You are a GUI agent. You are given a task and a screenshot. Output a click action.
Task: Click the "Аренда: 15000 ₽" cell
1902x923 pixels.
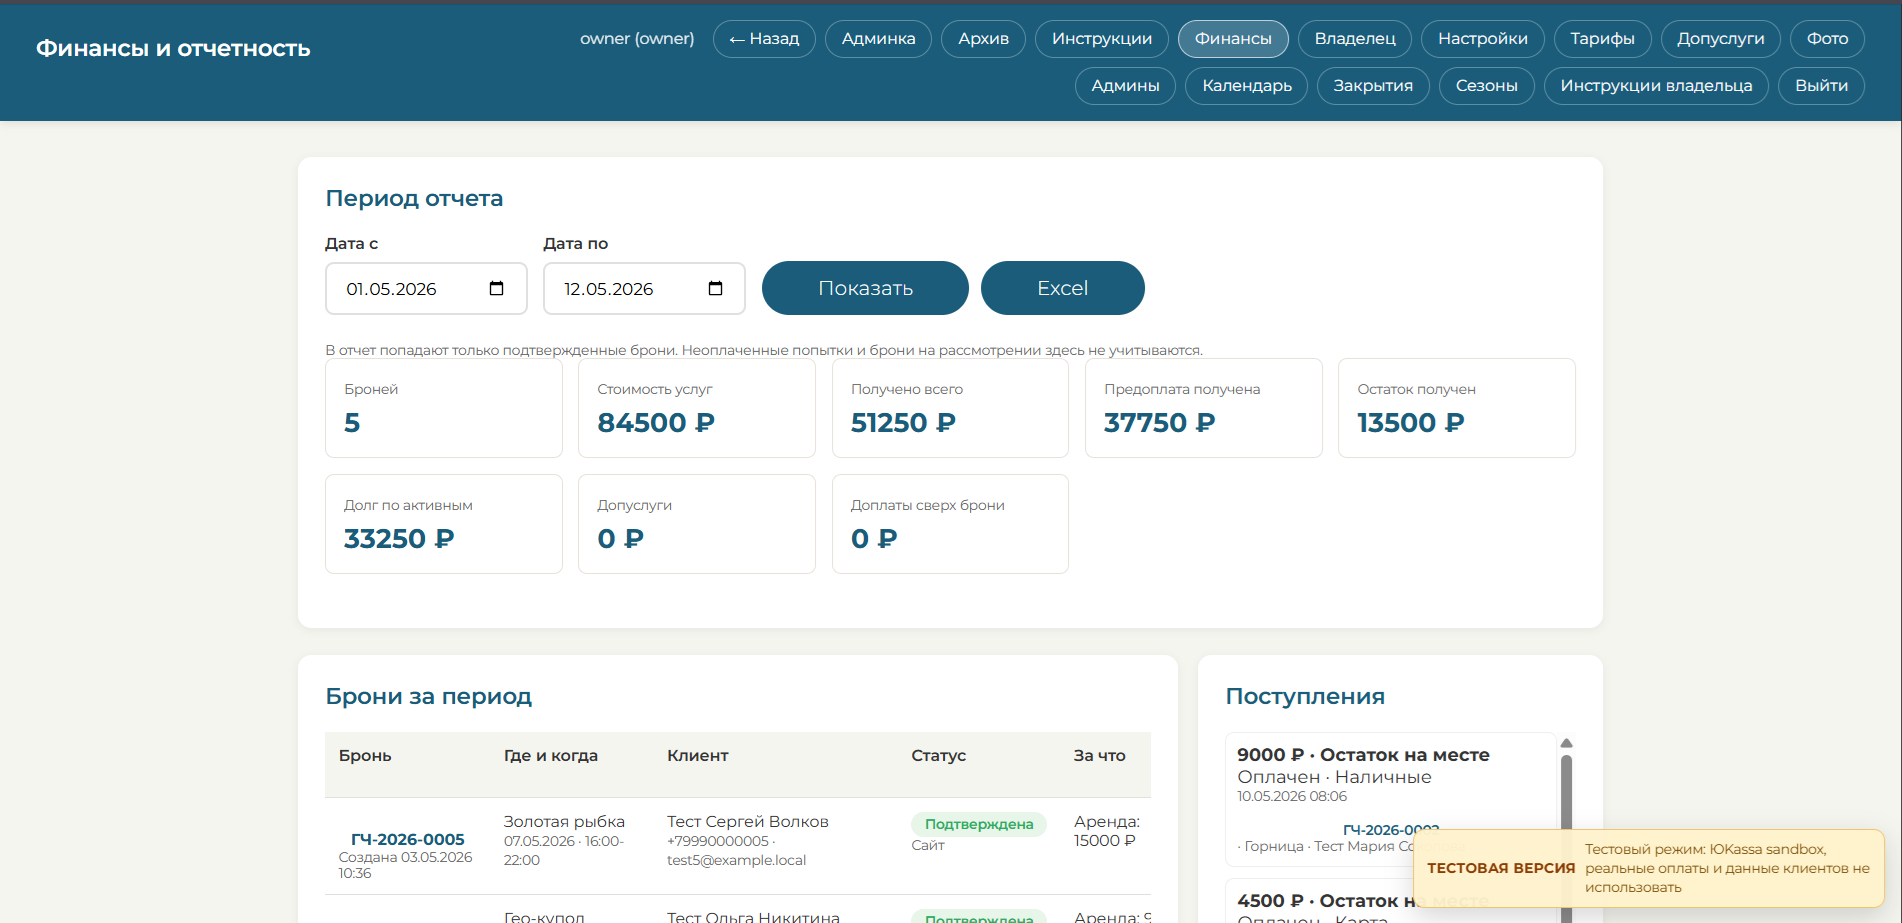coord(1106,831)
